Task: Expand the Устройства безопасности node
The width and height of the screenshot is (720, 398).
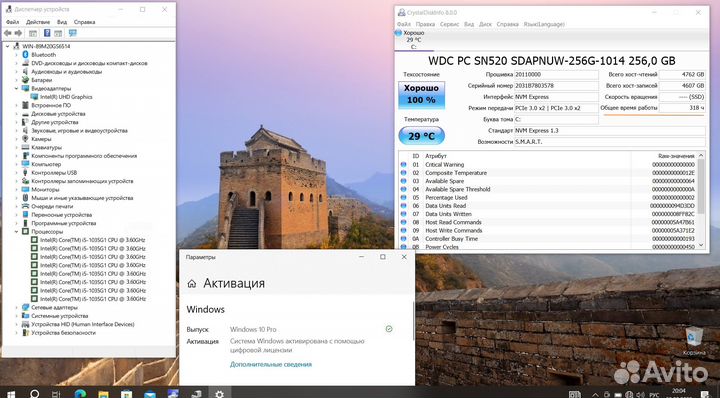Action: click(17, 333)
